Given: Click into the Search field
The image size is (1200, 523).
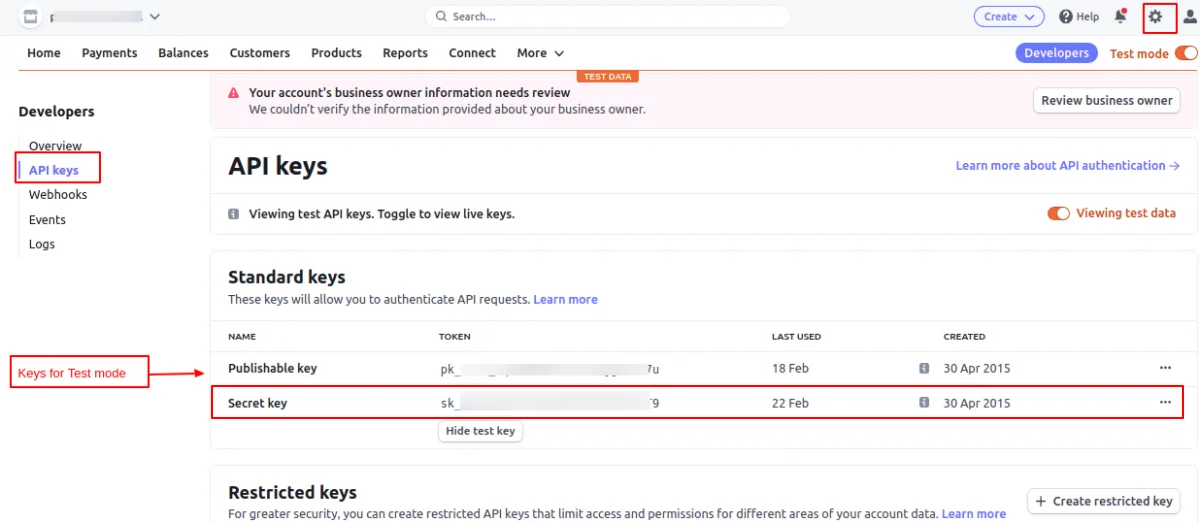Looking at the screenshot, I should point(607,16).
